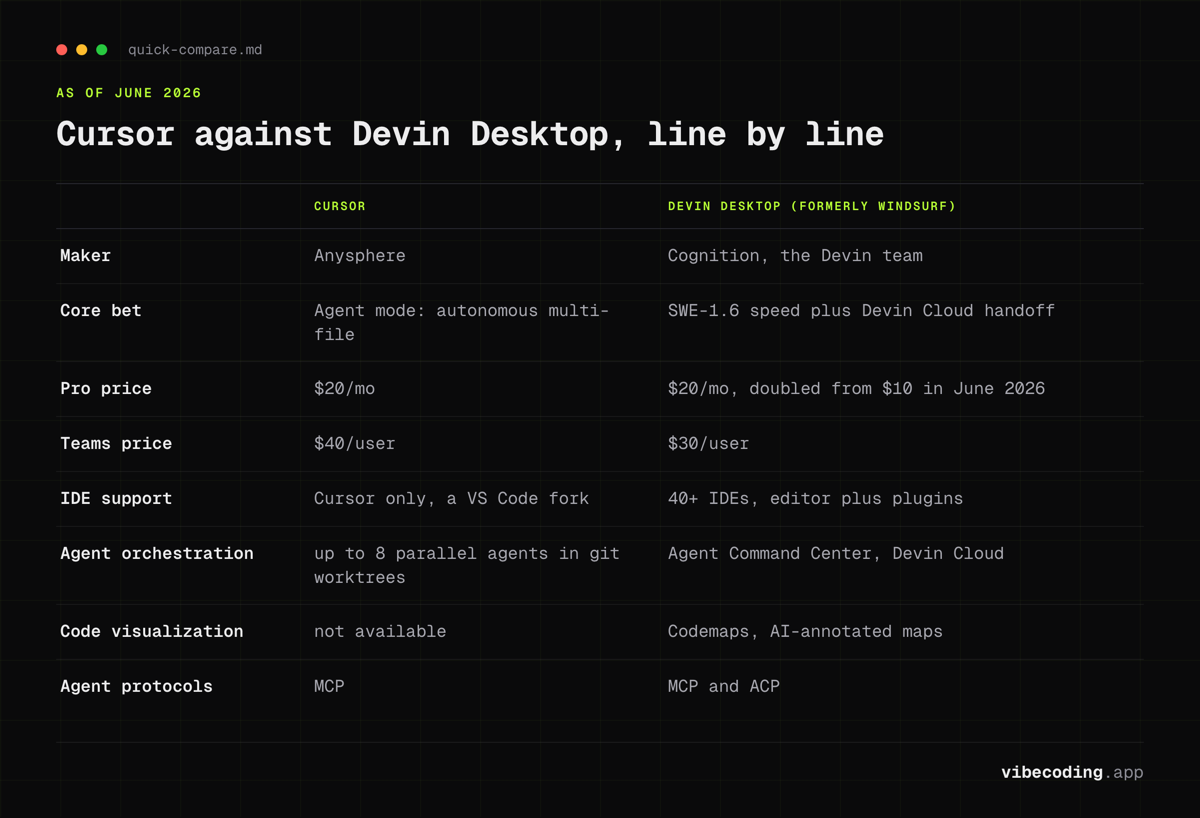The height and width of the screenshot is (818, 1200).
Task: Select the '$40/user' cell
Action: [355, 444]
